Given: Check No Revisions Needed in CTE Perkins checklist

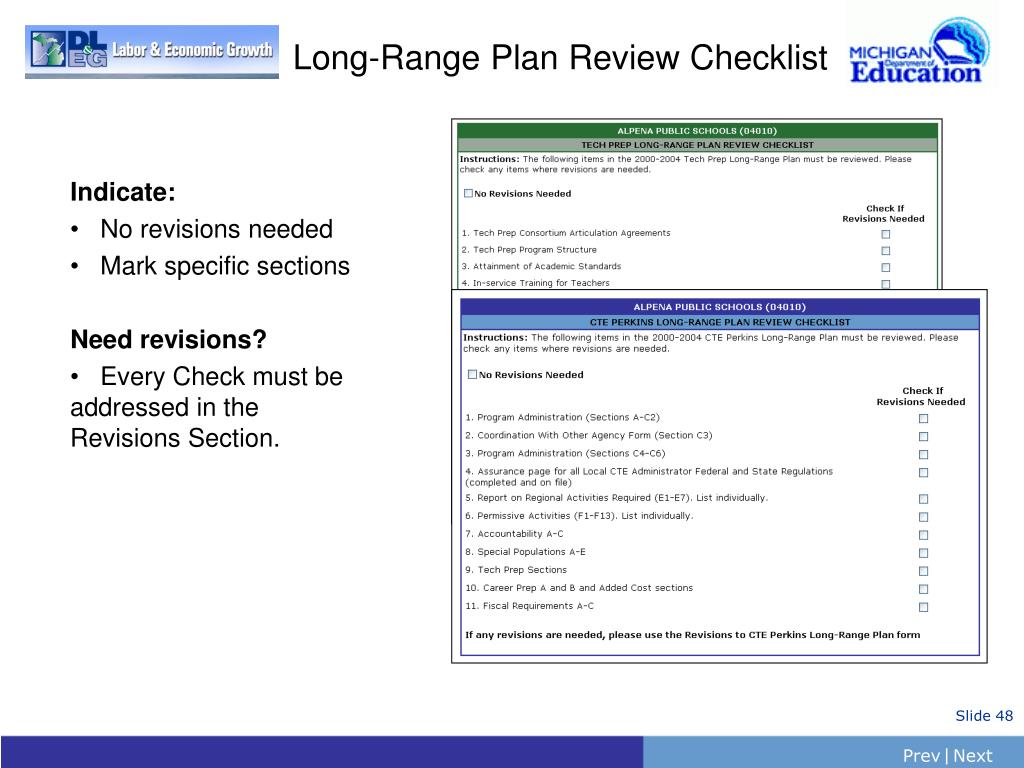Looking at the screenshot, I should click(x=472, y=374).
